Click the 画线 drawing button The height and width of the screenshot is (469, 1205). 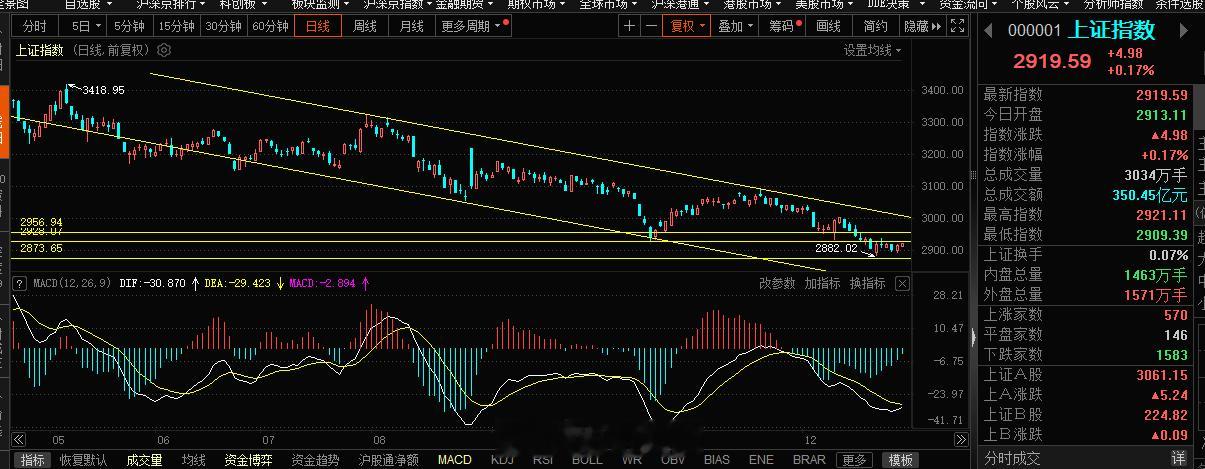[829, 26]
